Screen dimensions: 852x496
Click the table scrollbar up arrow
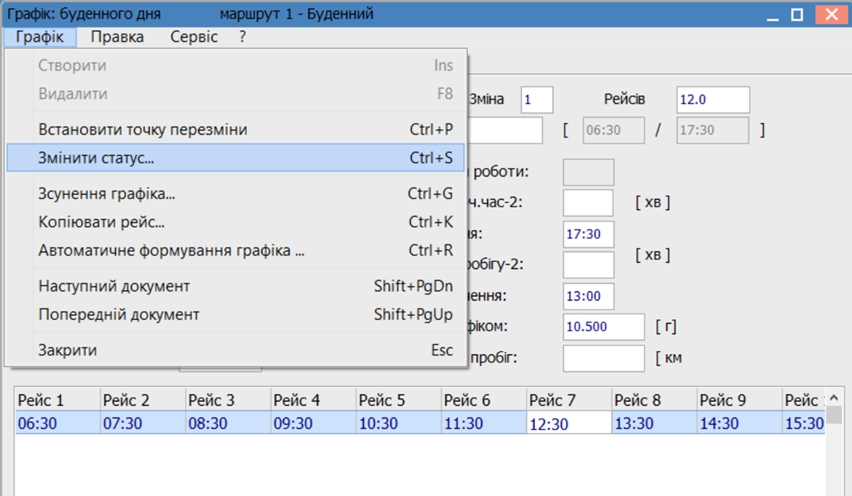tap(835, 398)
